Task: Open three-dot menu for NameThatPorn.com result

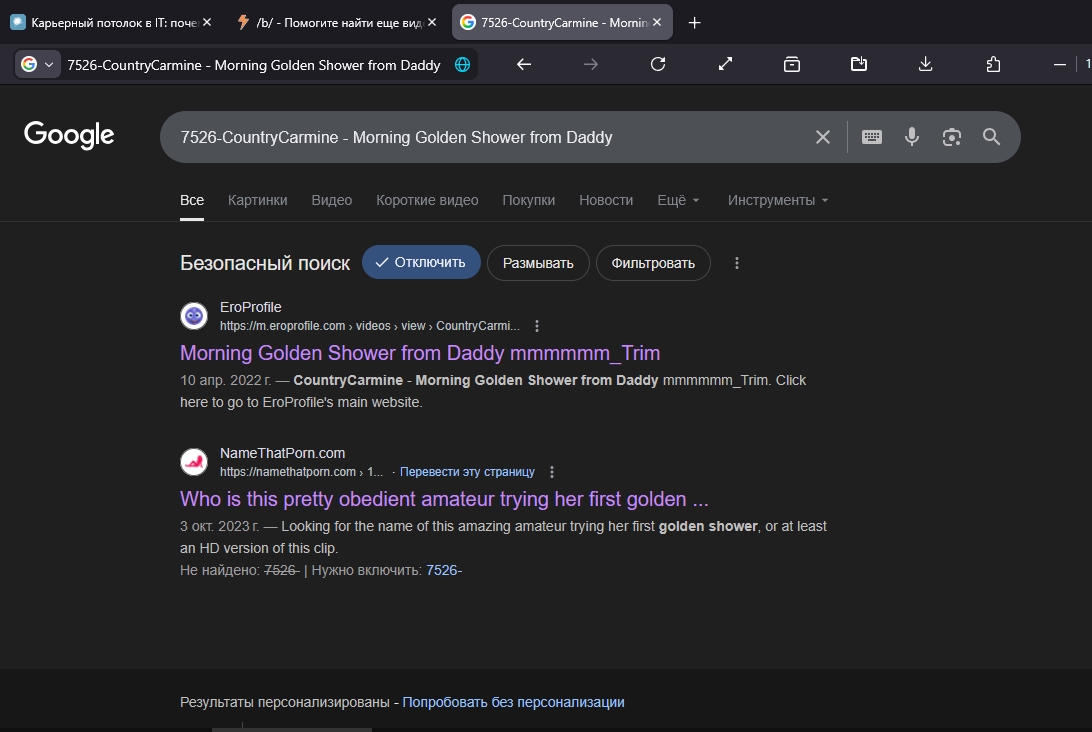Action: (552, 472)
